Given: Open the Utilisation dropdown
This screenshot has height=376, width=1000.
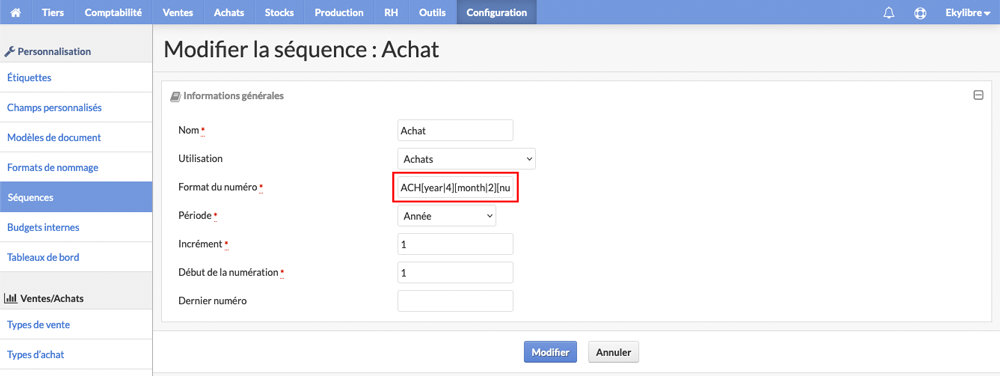Looking at the screenshot, I should tap(466, 159).
